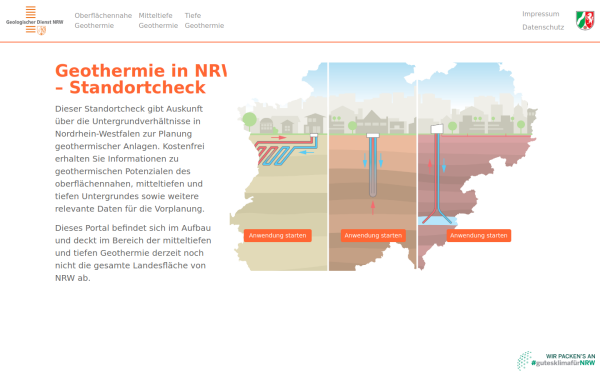Open the Datenschutz link

pos(543,28)
